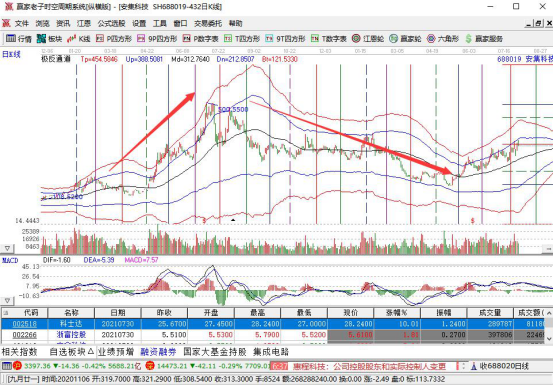Click the red 沪 Shanghai index icon
The image size is (554, 385).
[17, 366]
